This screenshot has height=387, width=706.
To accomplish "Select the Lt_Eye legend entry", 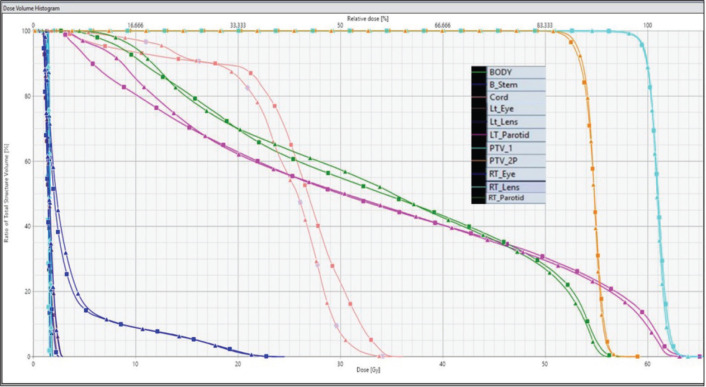I will click(516, 109).
